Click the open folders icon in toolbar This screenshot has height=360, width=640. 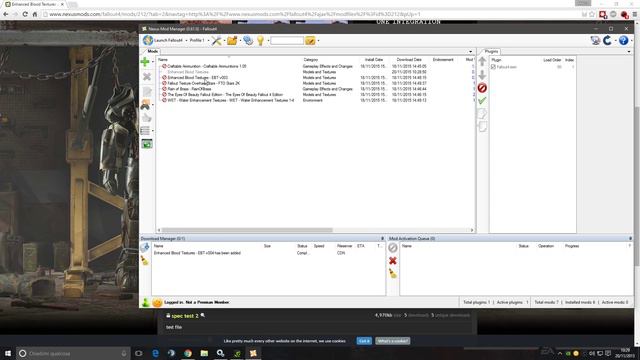232,40
